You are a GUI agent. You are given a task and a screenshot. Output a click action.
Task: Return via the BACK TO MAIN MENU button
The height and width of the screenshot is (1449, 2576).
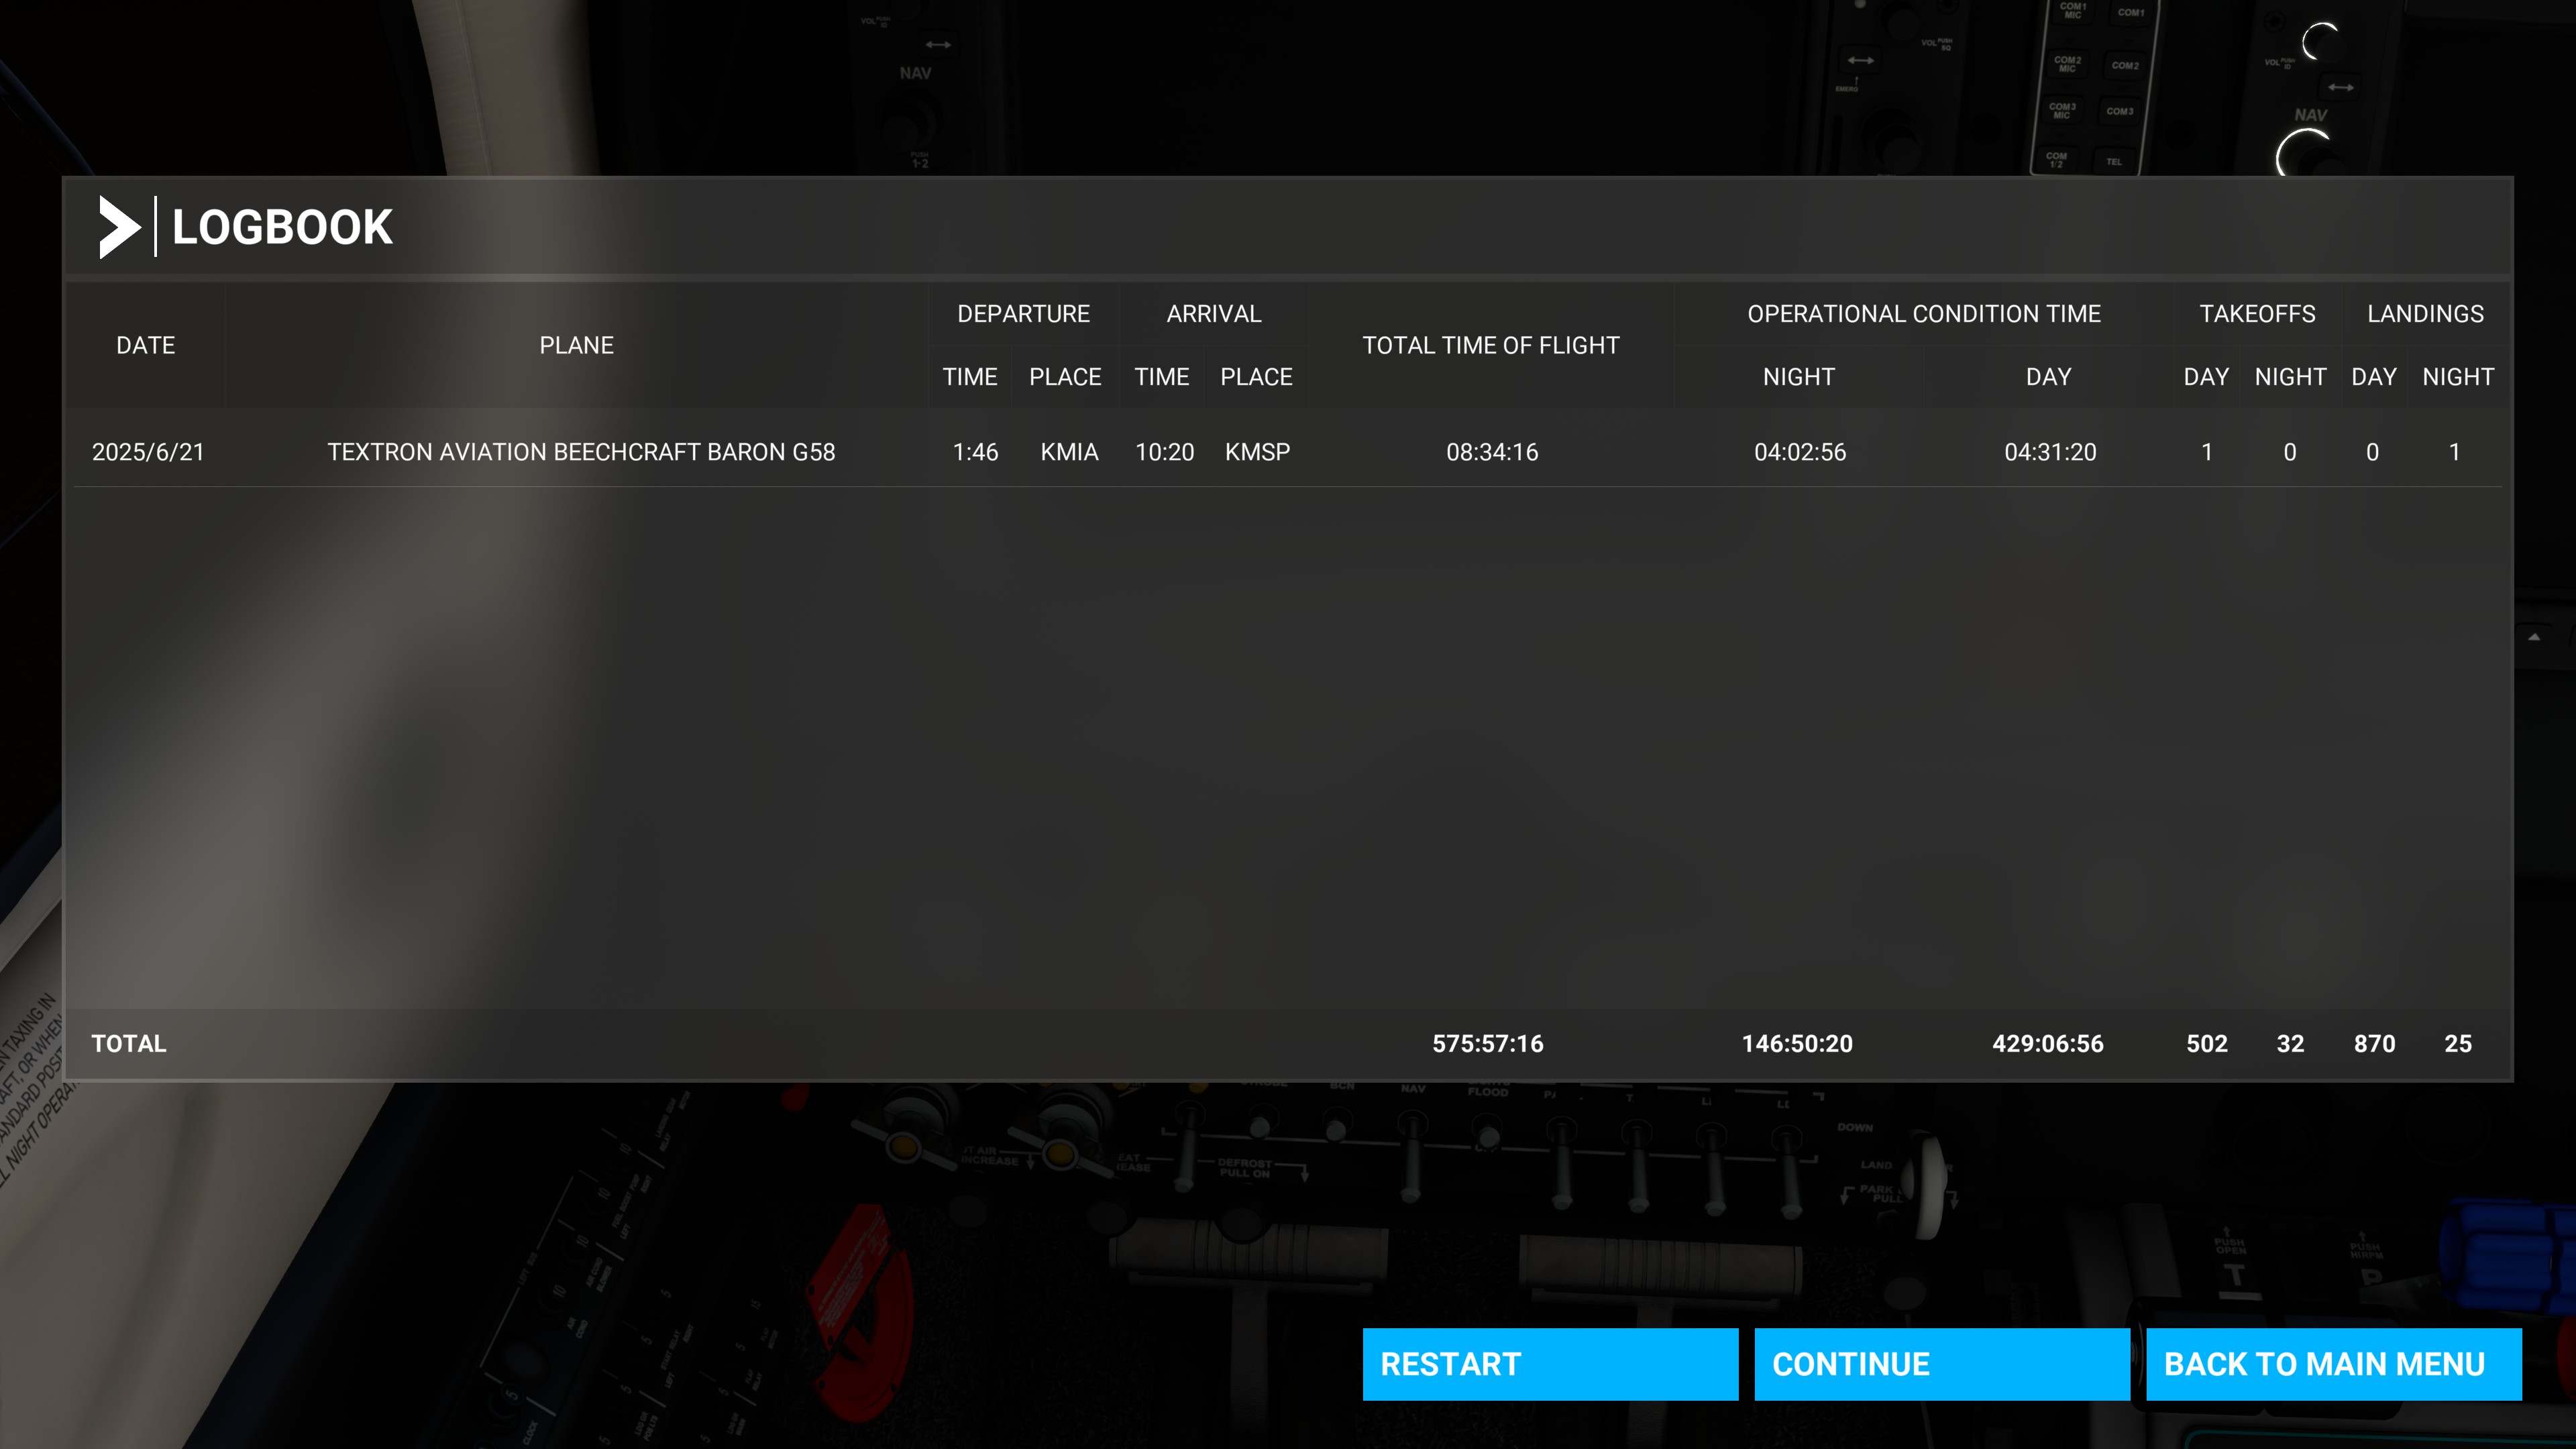coord(2334,1364)
